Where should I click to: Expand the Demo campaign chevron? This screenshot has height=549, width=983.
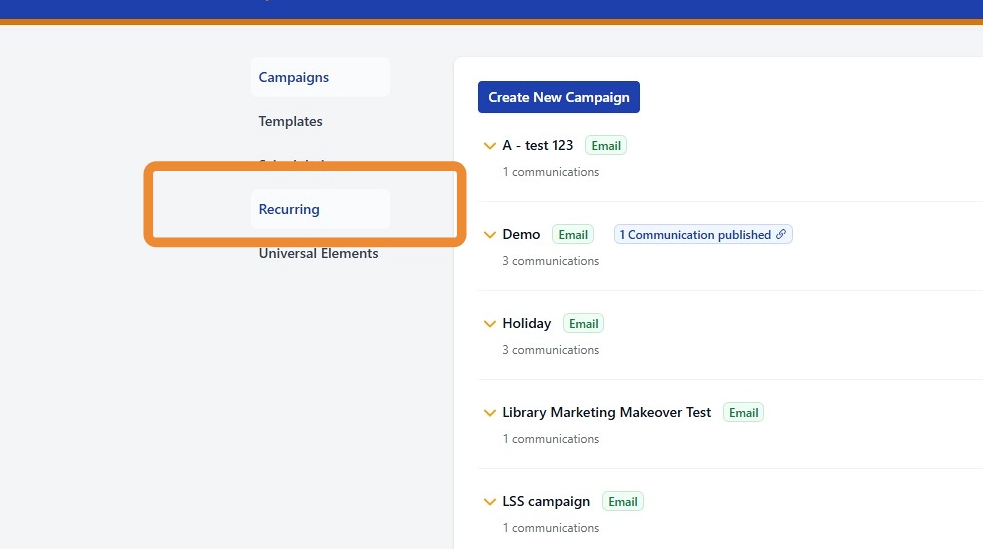(490, 235)
